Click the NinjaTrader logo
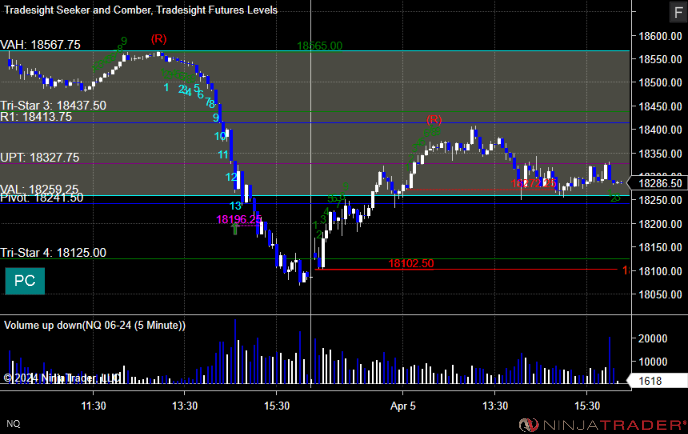688x434 pixels. tap(602, 424)
